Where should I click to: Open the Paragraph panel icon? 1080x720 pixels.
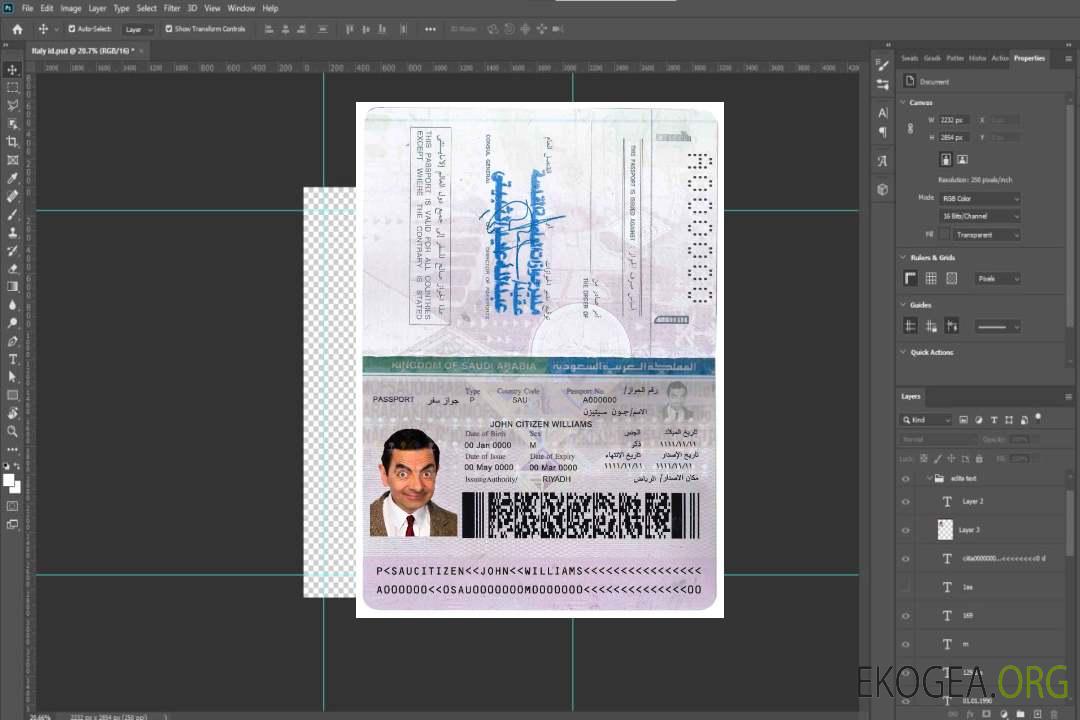point(883,132)
